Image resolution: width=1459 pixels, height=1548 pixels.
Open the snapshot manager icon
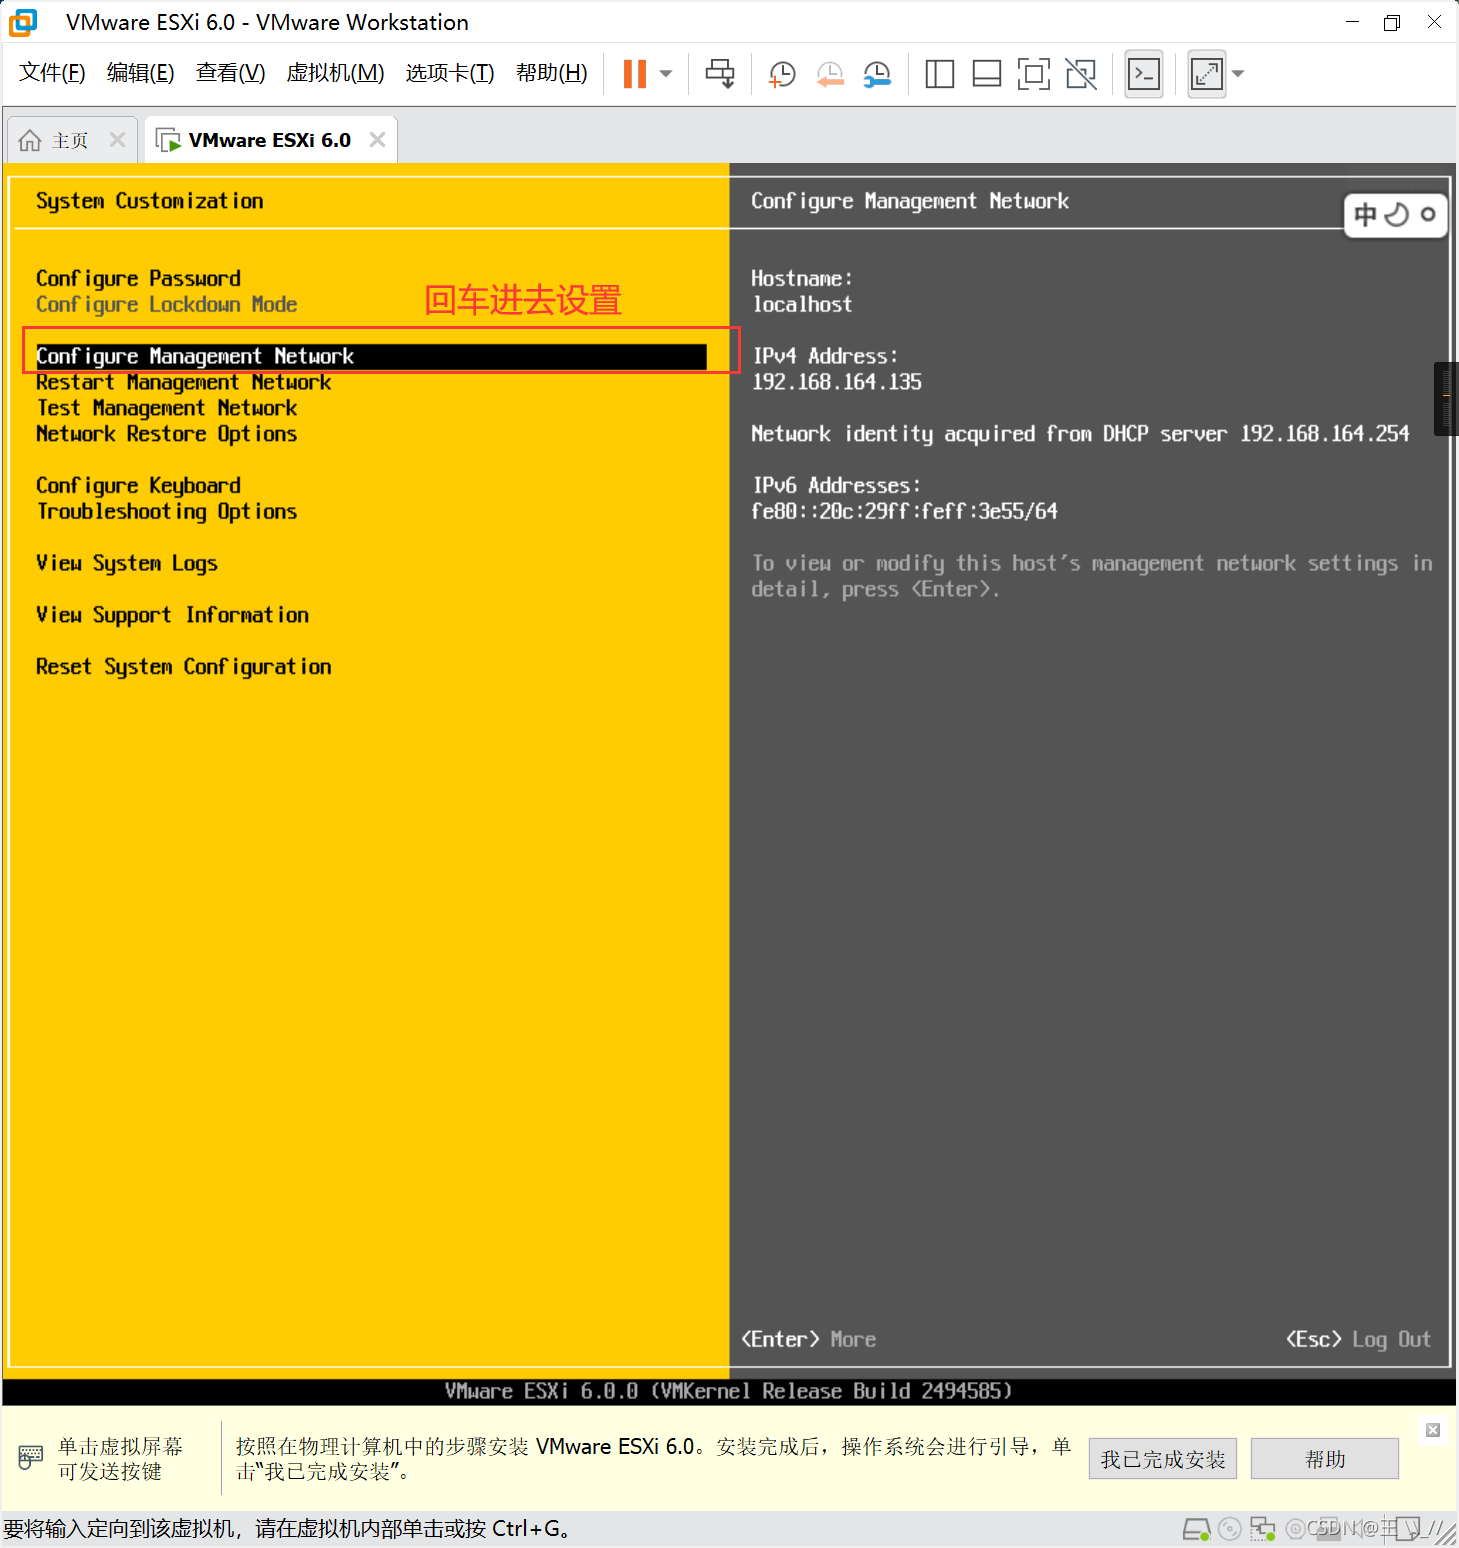pos(877,73)
